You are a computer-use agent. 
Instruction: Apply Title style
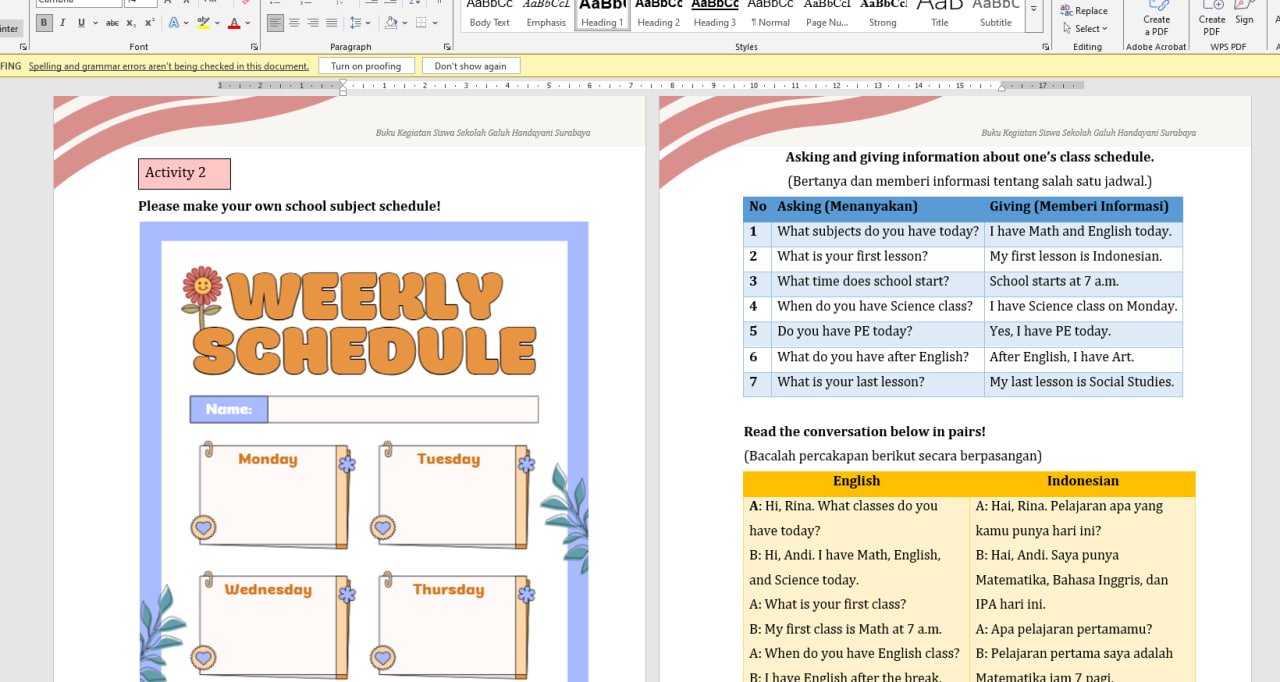click(x=940, y=15)
